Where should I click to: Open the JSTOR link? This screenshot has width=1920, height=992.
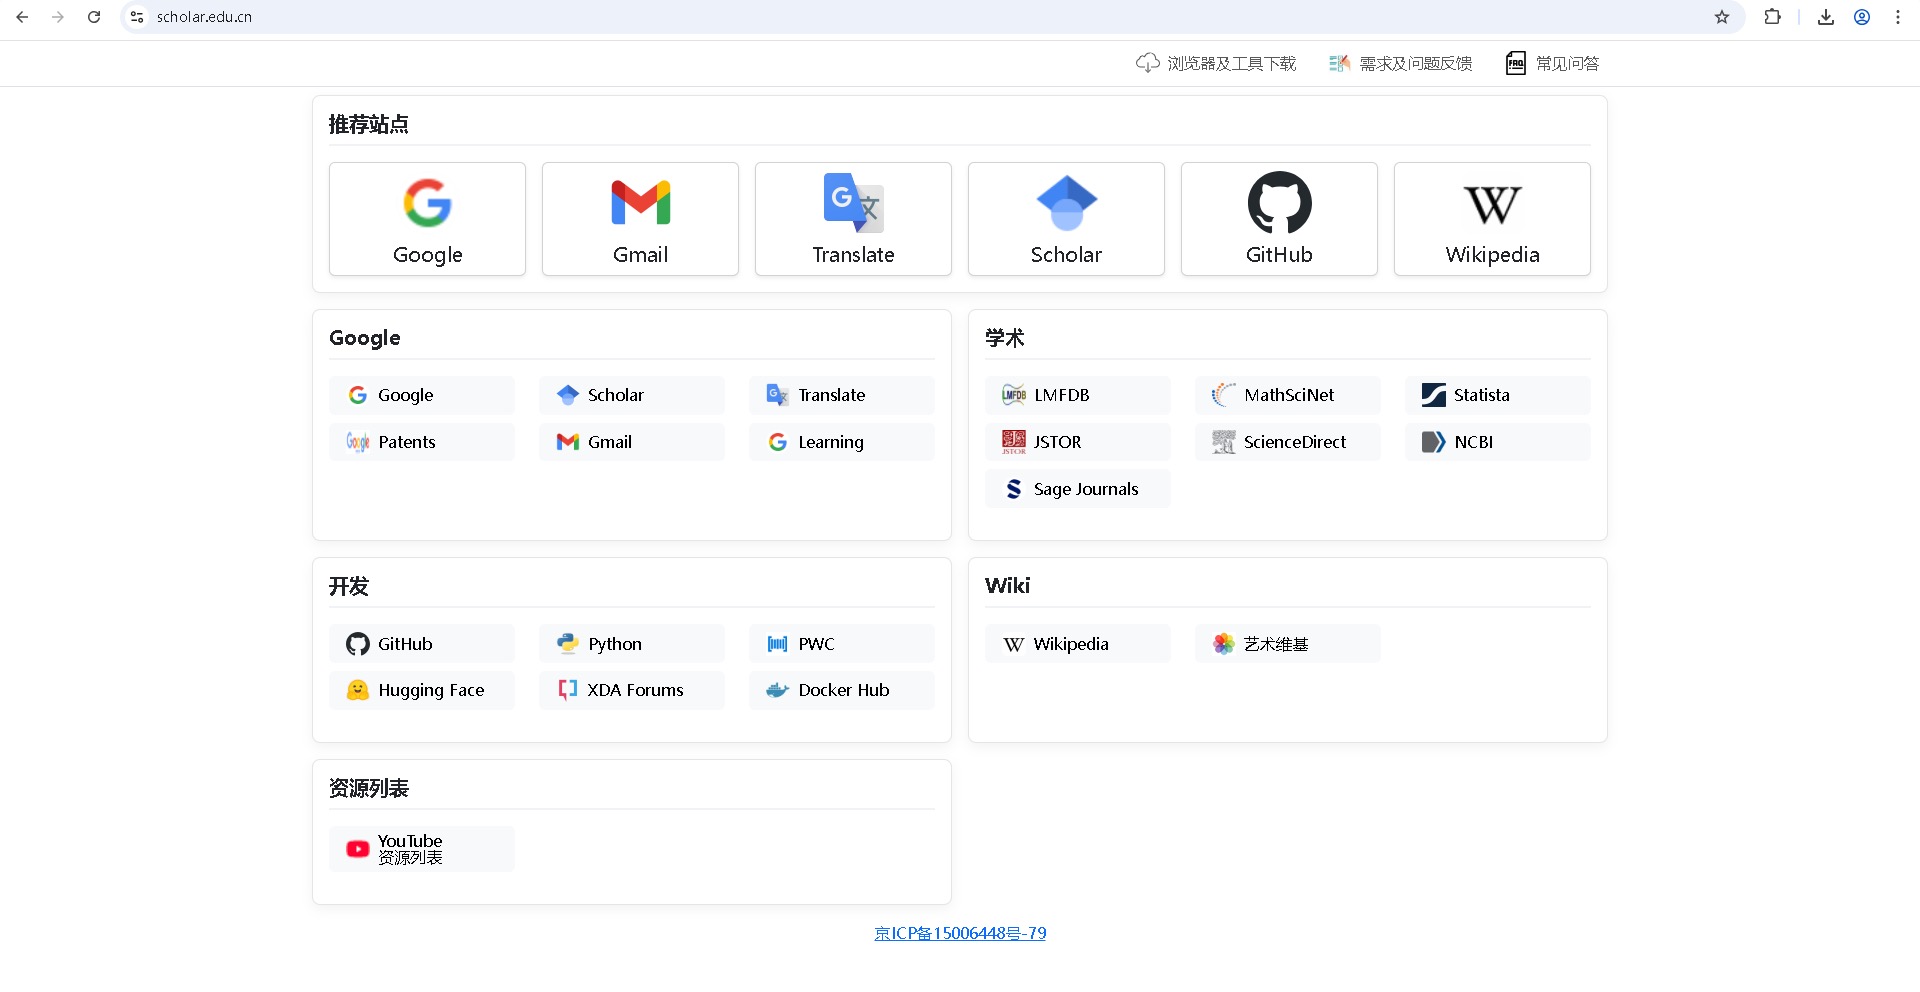[x=1078, y=442]
